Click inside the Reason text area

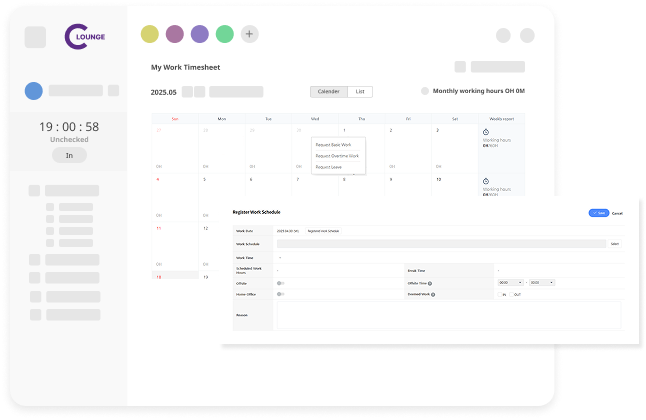tap(449, 315)
